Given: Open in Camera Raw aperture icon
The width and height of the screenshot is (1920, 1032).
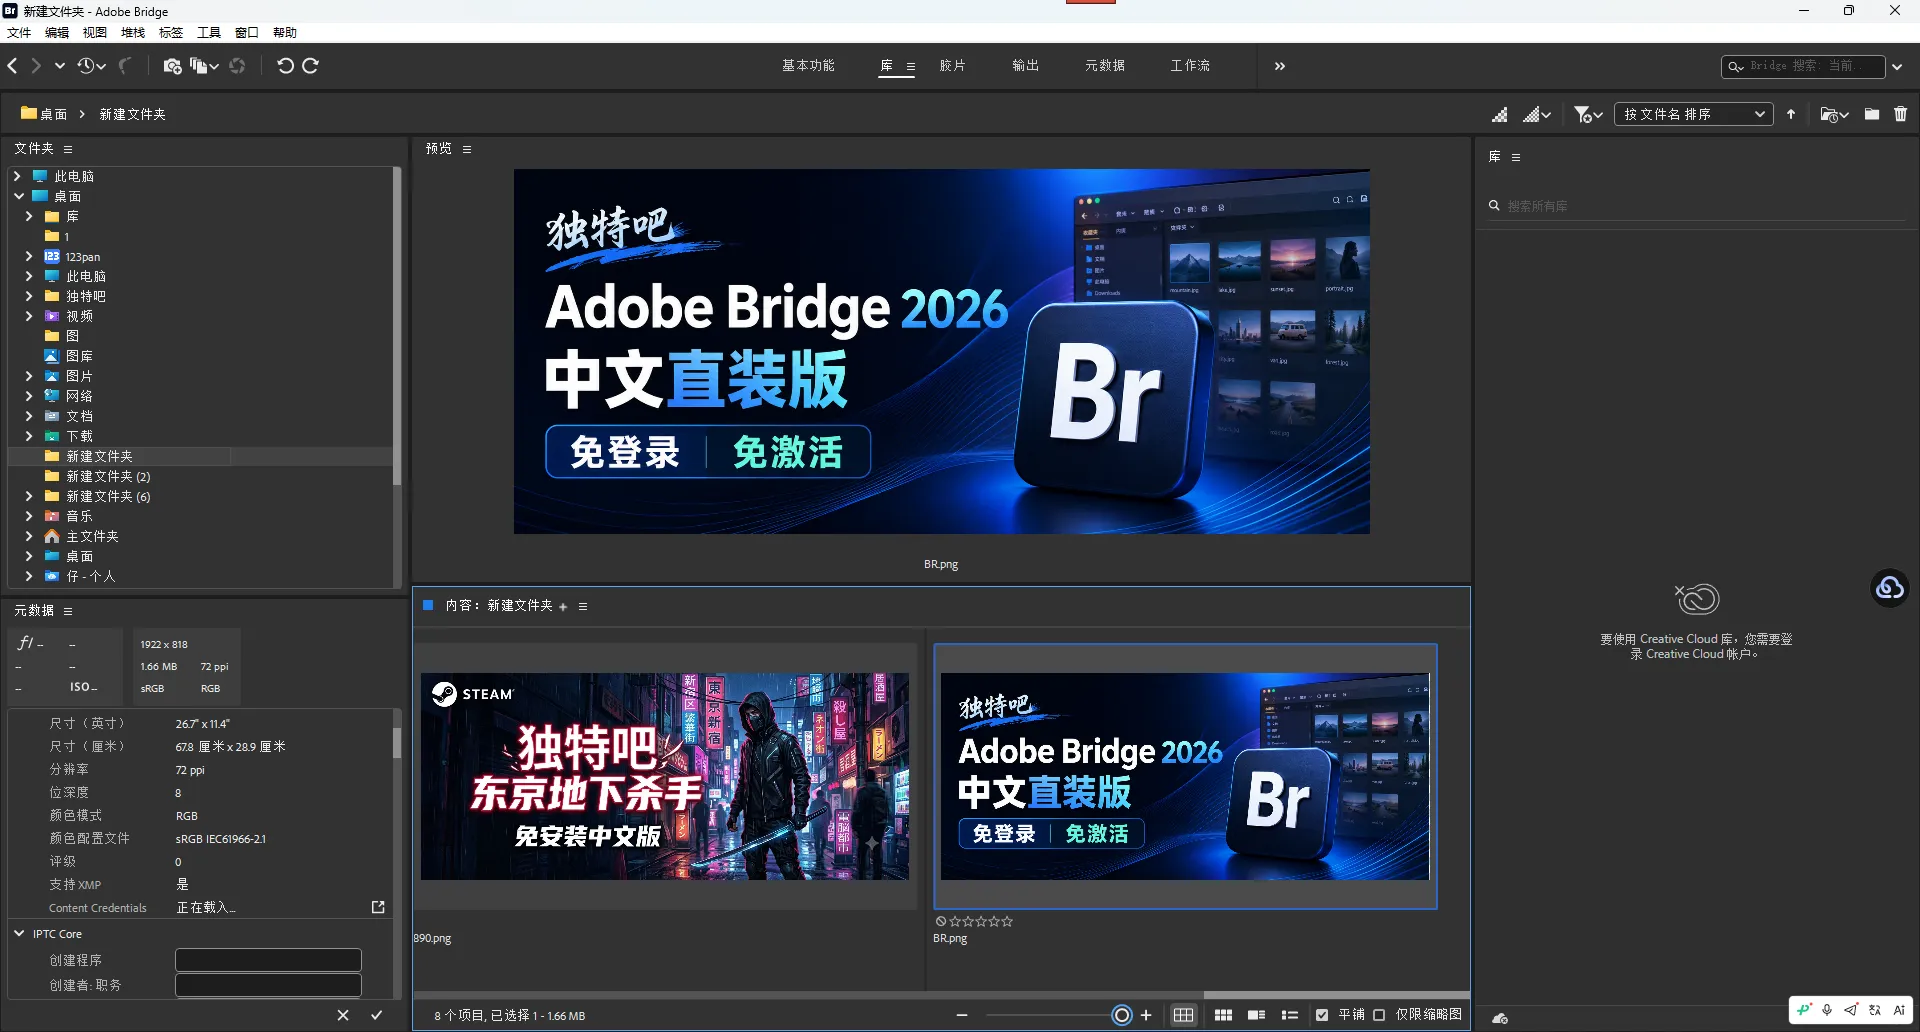Looking at the screenshot, I should point(237,66).
